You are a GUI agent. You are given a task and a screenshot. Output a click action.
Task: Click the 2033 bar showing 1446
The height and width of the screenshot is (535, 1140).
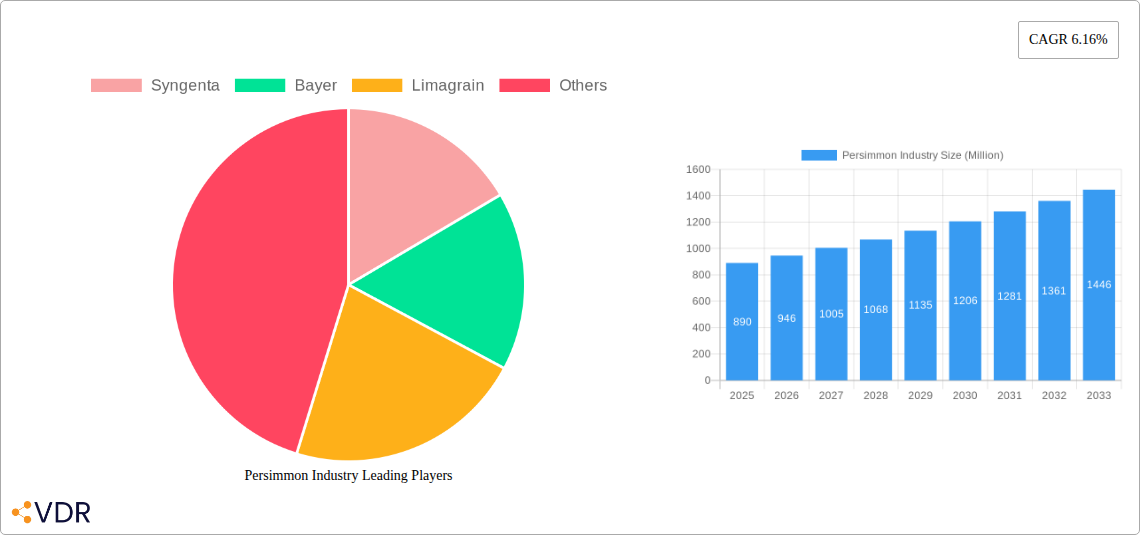tap(1098, 285)
